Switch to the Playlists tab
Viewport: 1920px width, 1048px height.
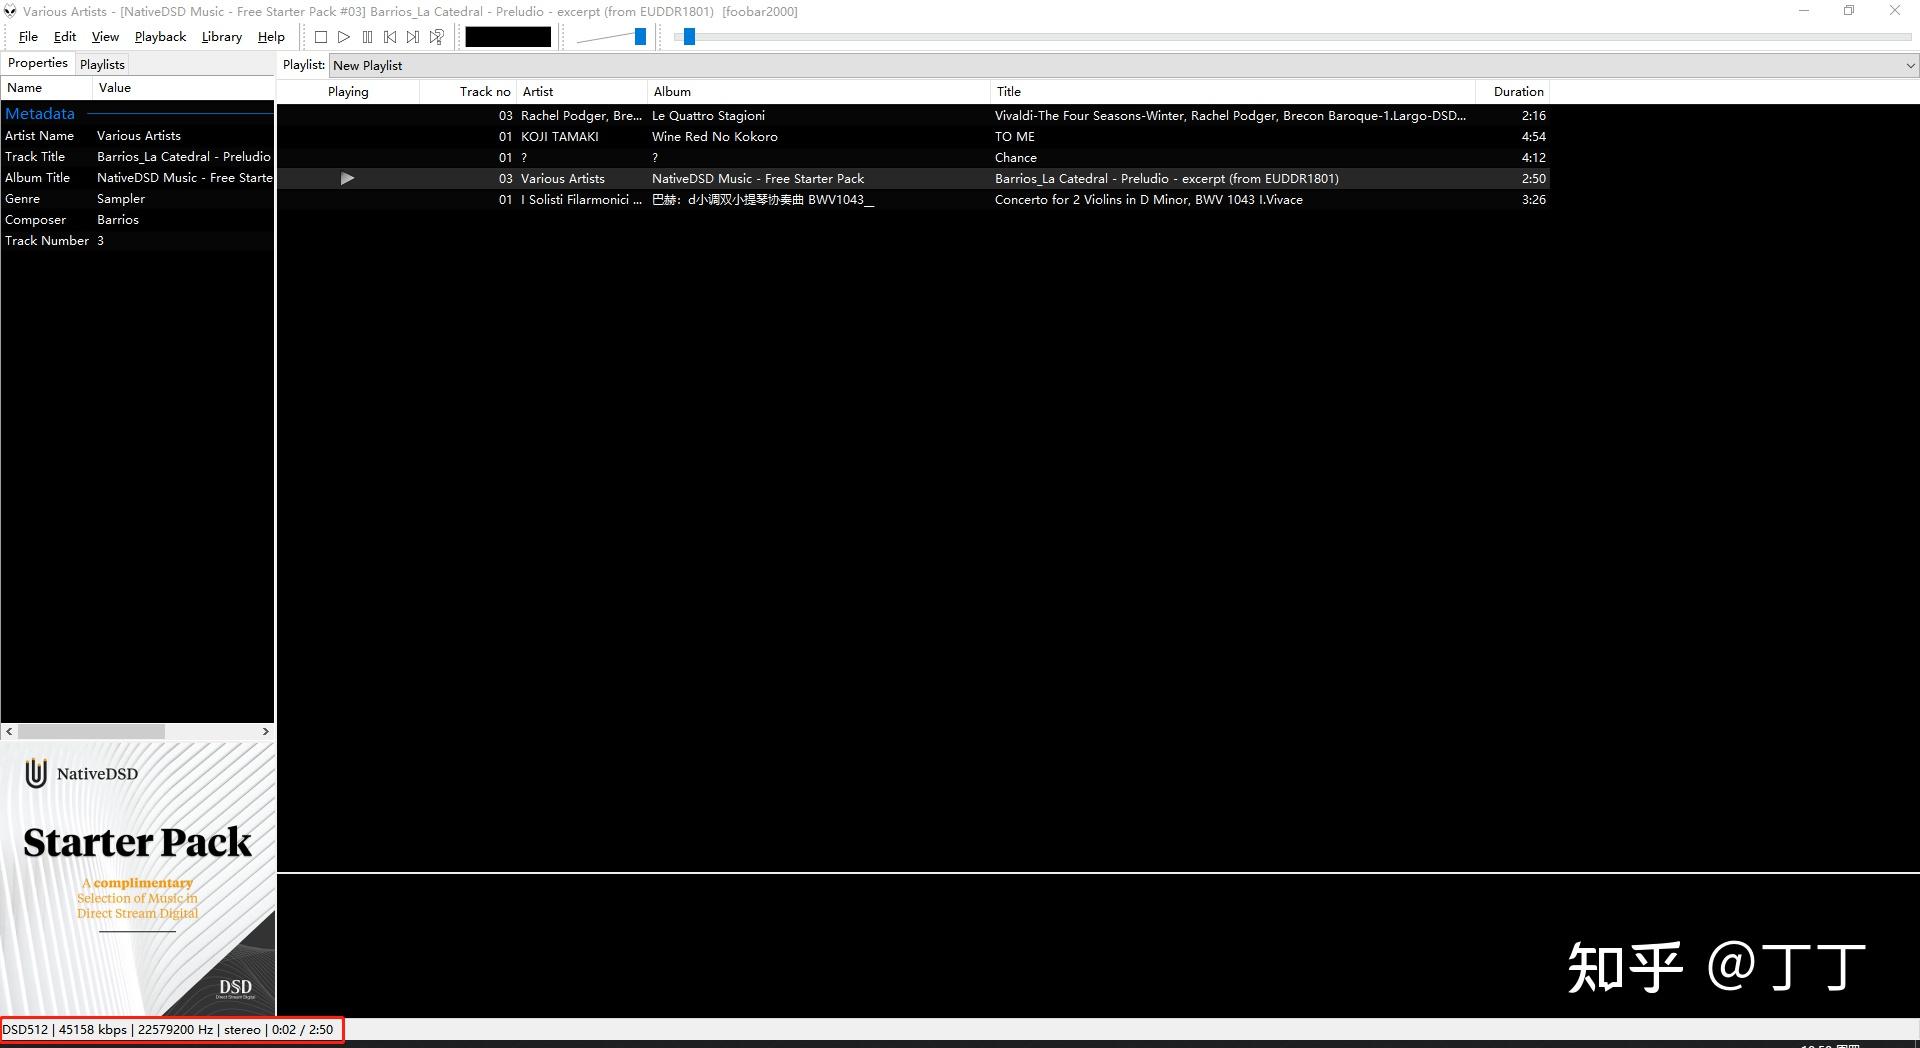(102, 64)
